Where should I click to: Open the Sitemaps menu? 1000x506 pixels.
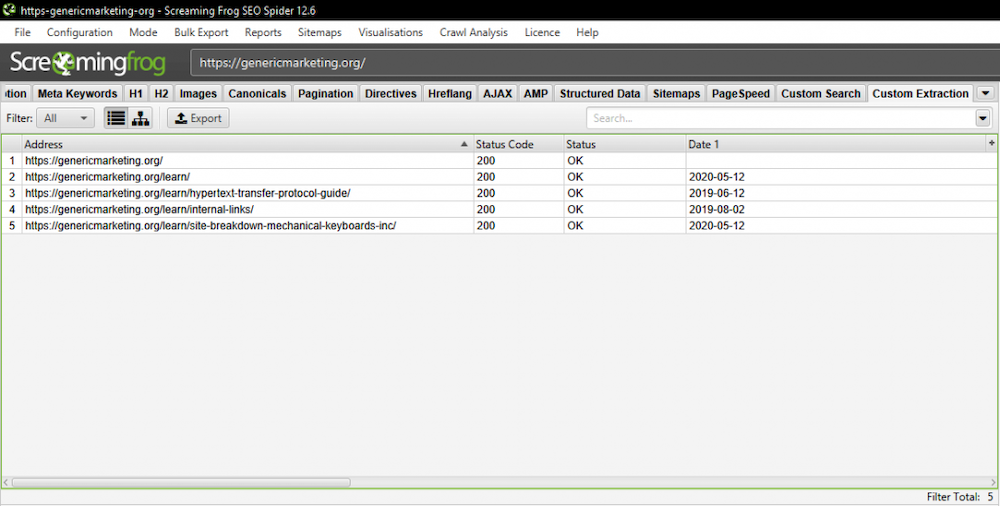coord(320,33)
